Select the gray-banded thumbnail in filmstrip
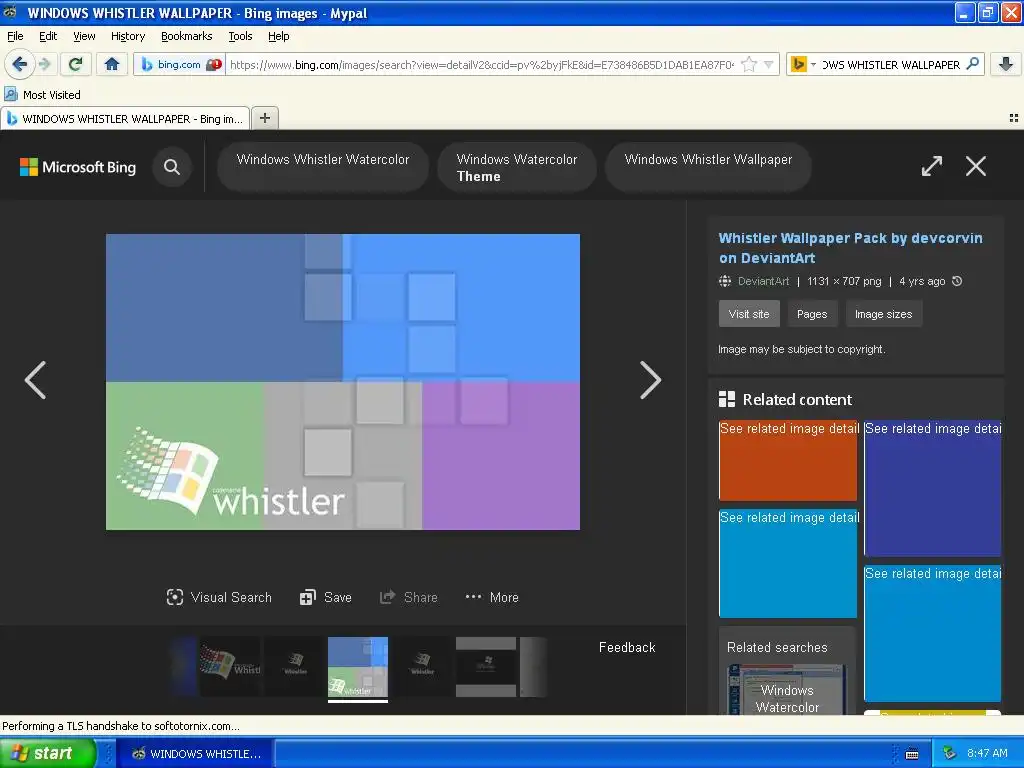Screen dimensions: 1024x768 click(x=486, y=666)
